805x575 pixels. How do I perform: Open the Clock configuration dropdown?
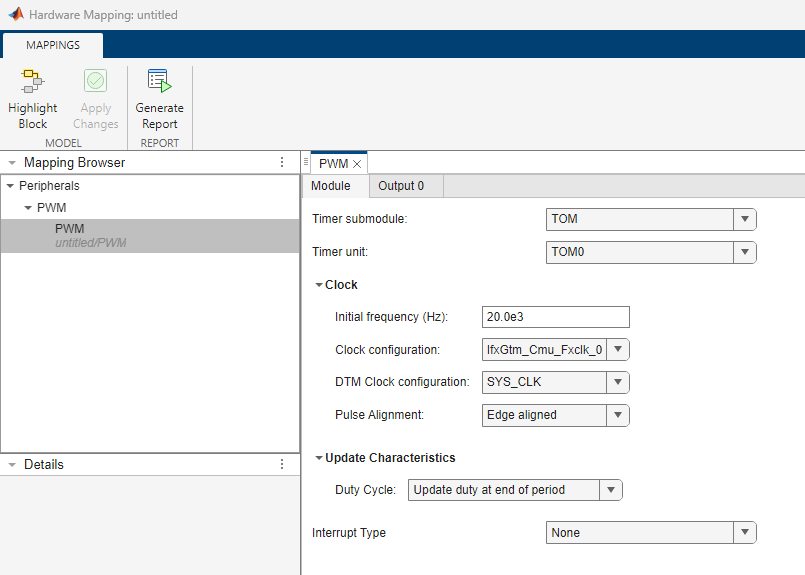(x=618, y=349)
